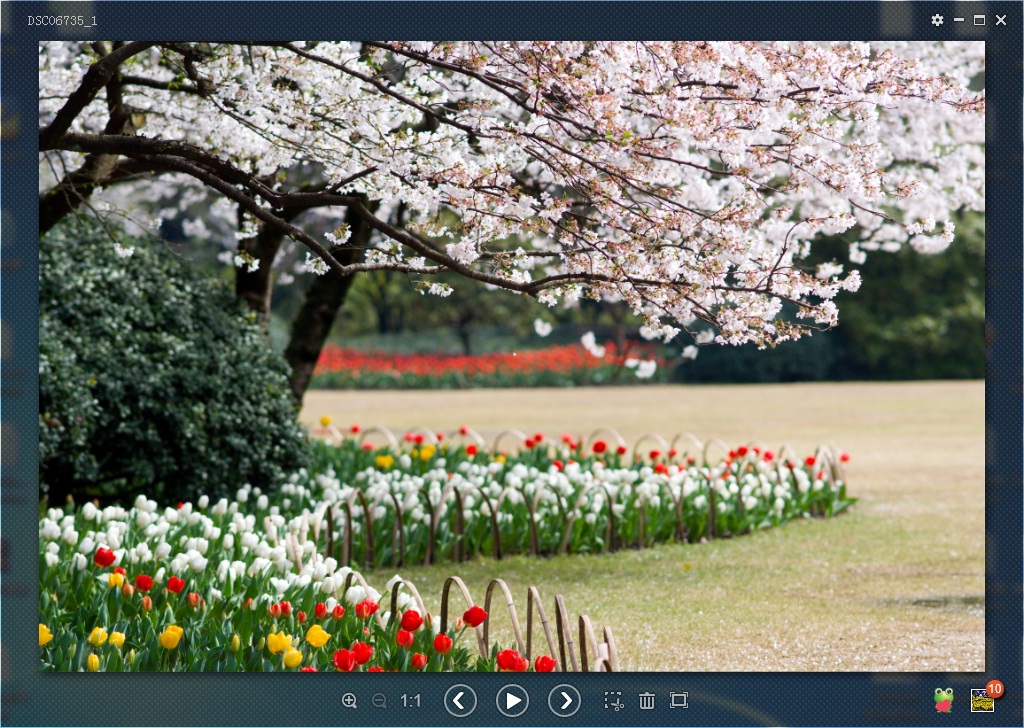This screenshot has width=1024, height=728.
Task: Open settings via the gear icon
Action: (937, 20)
